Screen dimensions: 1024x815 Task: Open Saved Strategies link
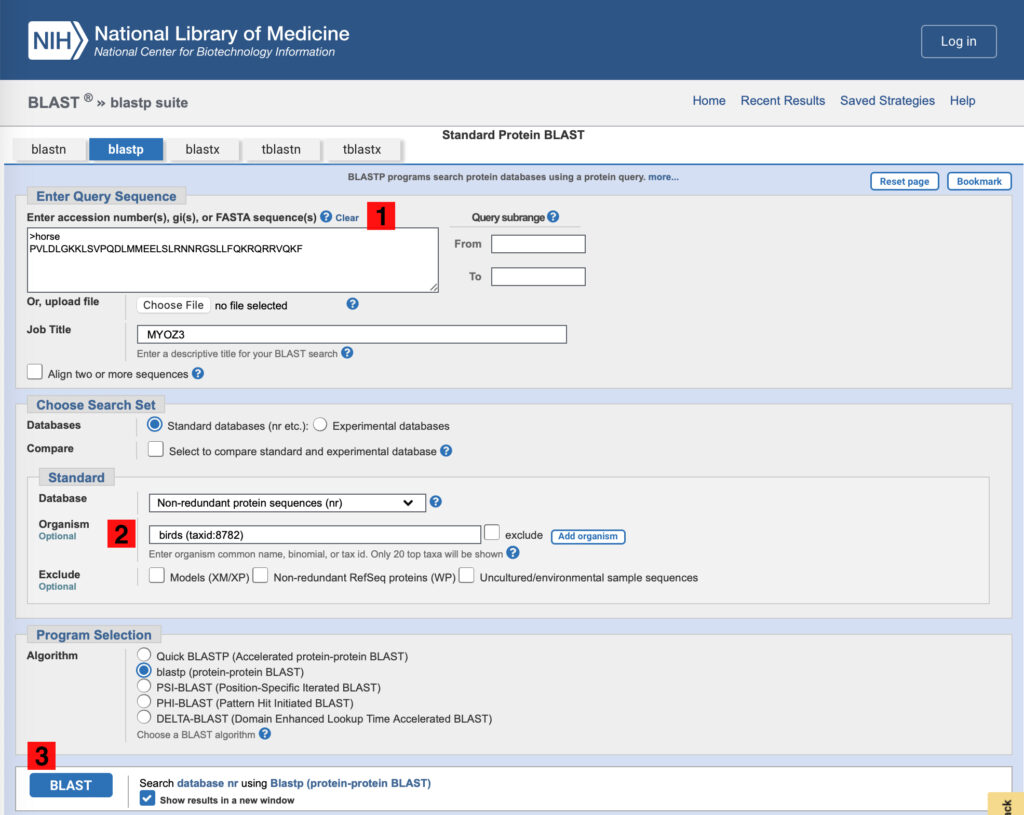click(x=887, y=101)
